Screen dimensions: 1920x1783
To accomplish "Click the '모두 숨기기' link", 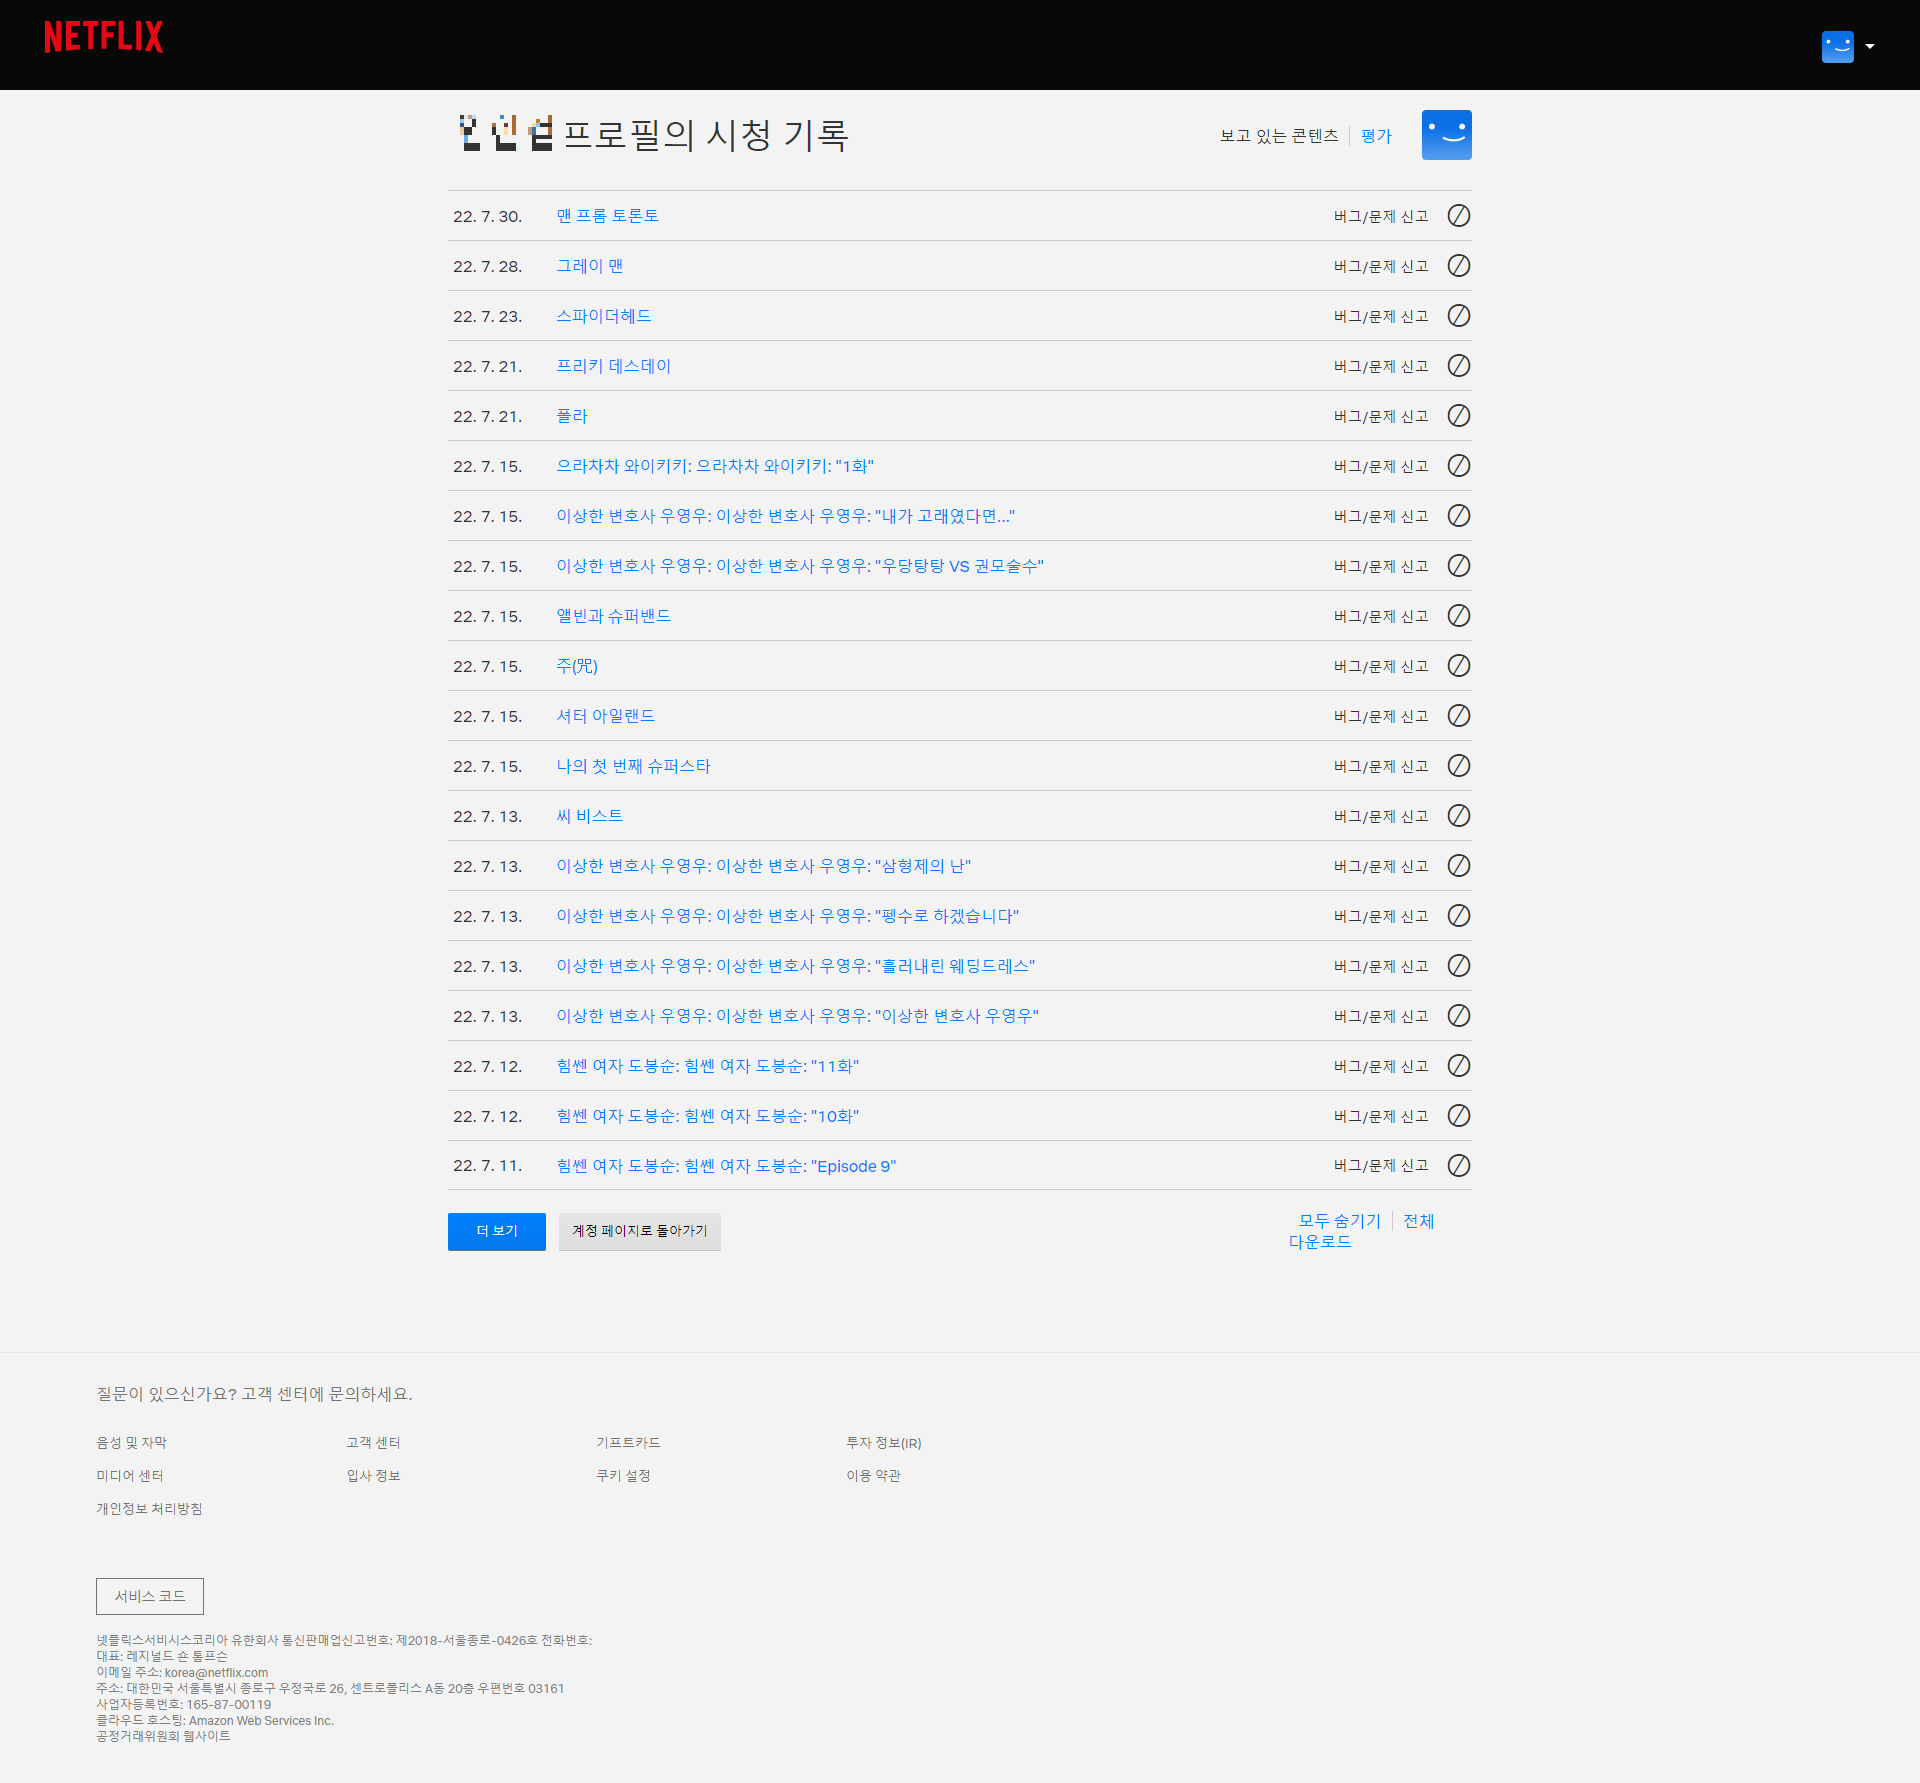I will pyautogui.click(x=1339, y=1221).
